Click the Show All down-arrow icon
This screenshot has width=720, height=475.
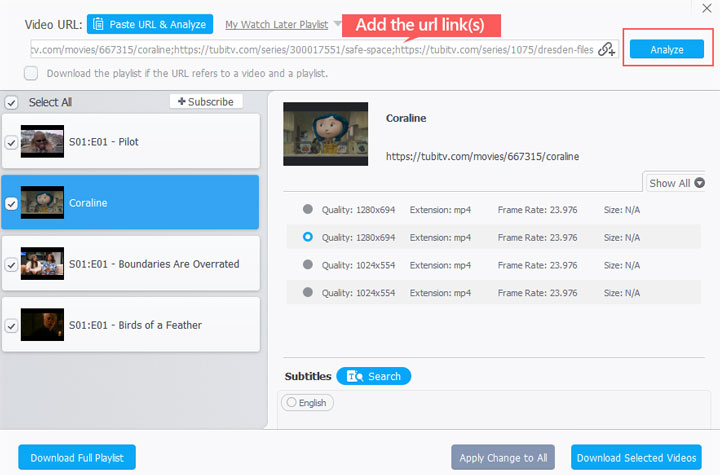point(699,183)
